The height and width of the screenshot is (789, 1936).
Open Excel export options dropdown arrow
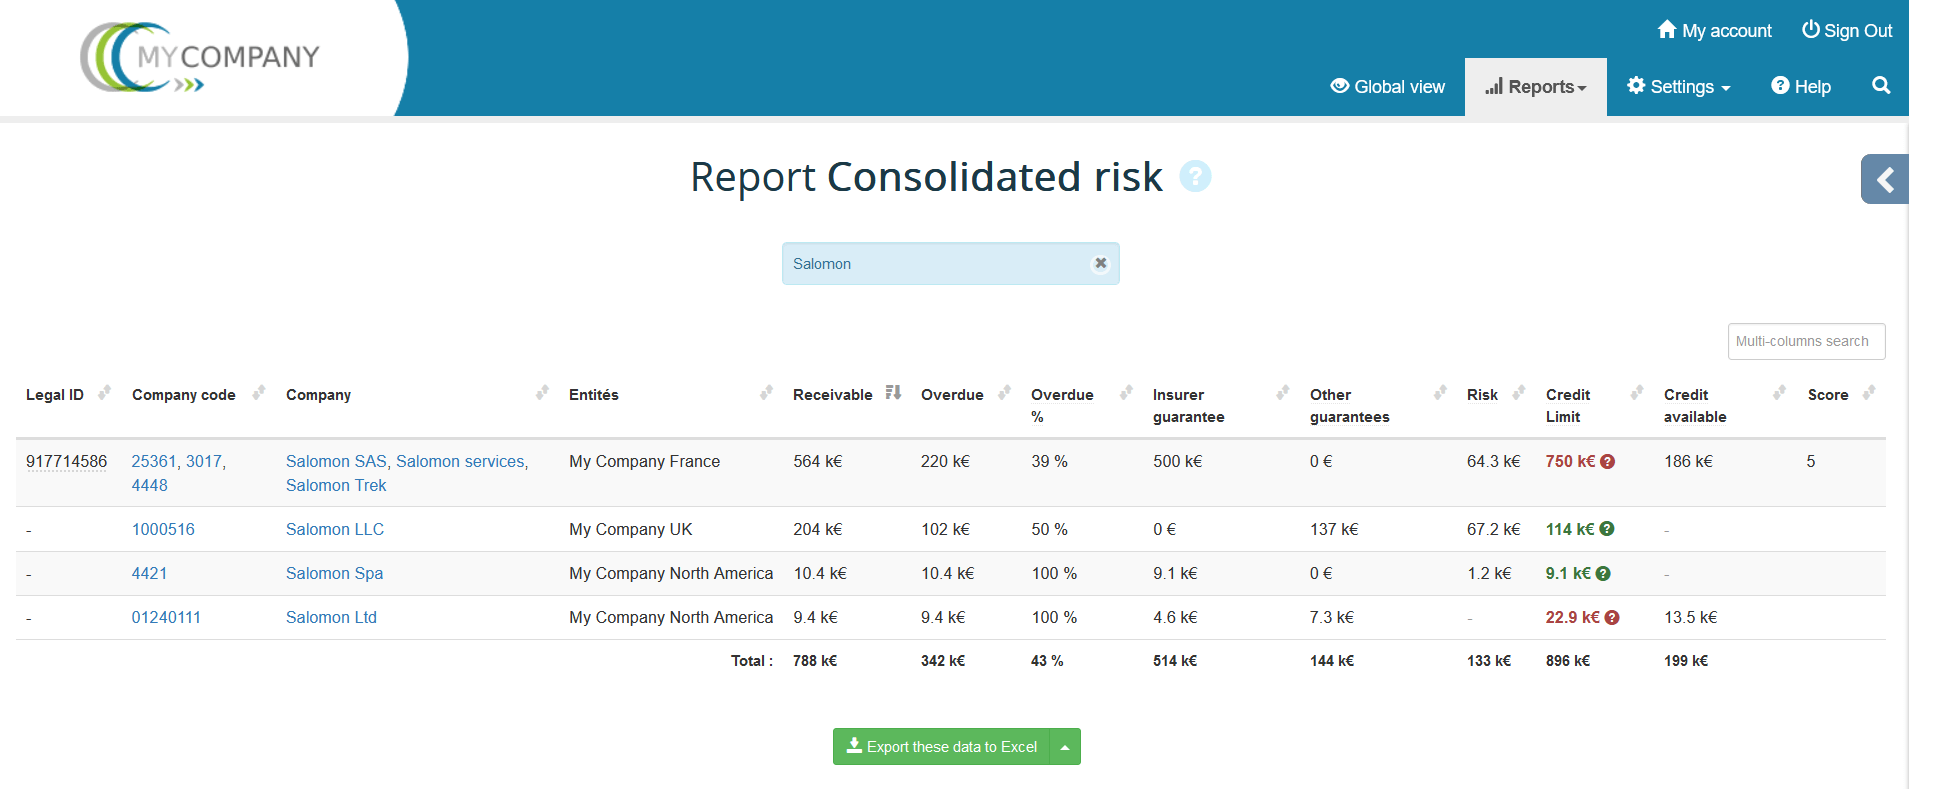click(x=1065, y=747)
